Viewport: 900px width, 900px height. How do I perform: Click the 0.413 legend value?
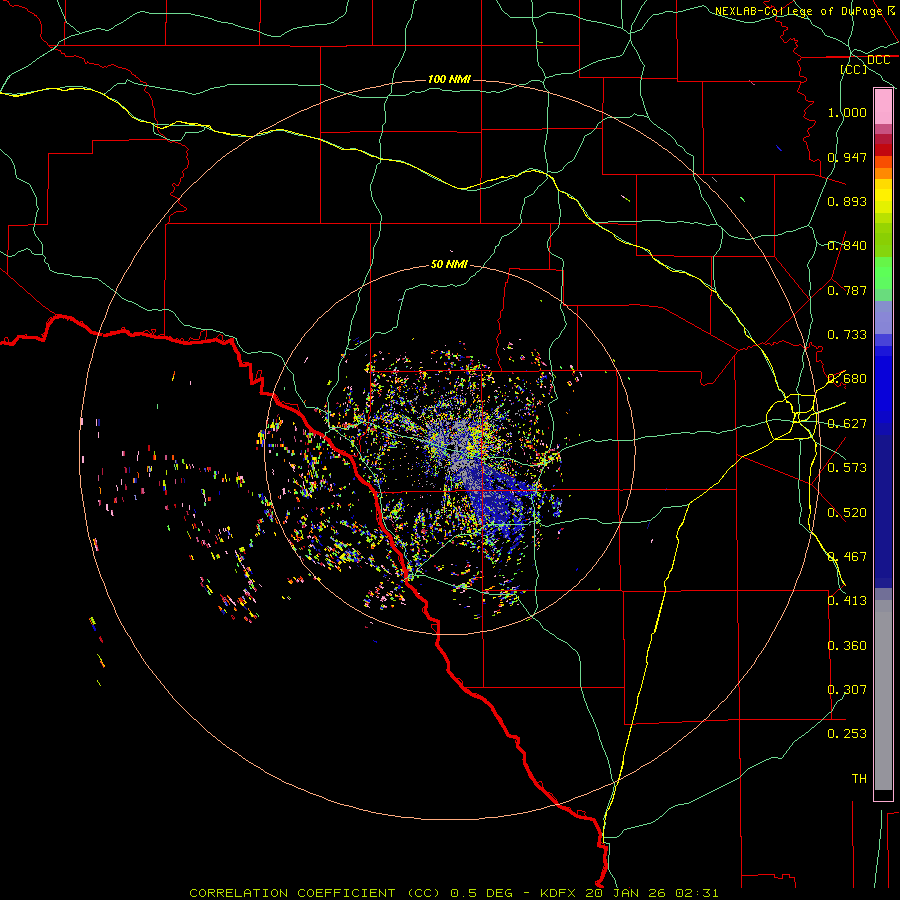(x=847, y=601)
